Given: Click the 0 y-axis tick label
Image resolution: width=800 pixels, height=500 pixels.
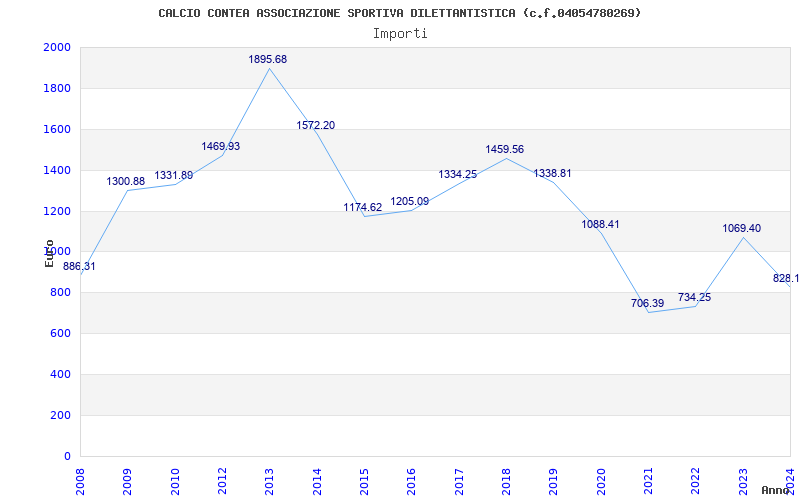Looking at the screenshot, I should coord(67,456).
